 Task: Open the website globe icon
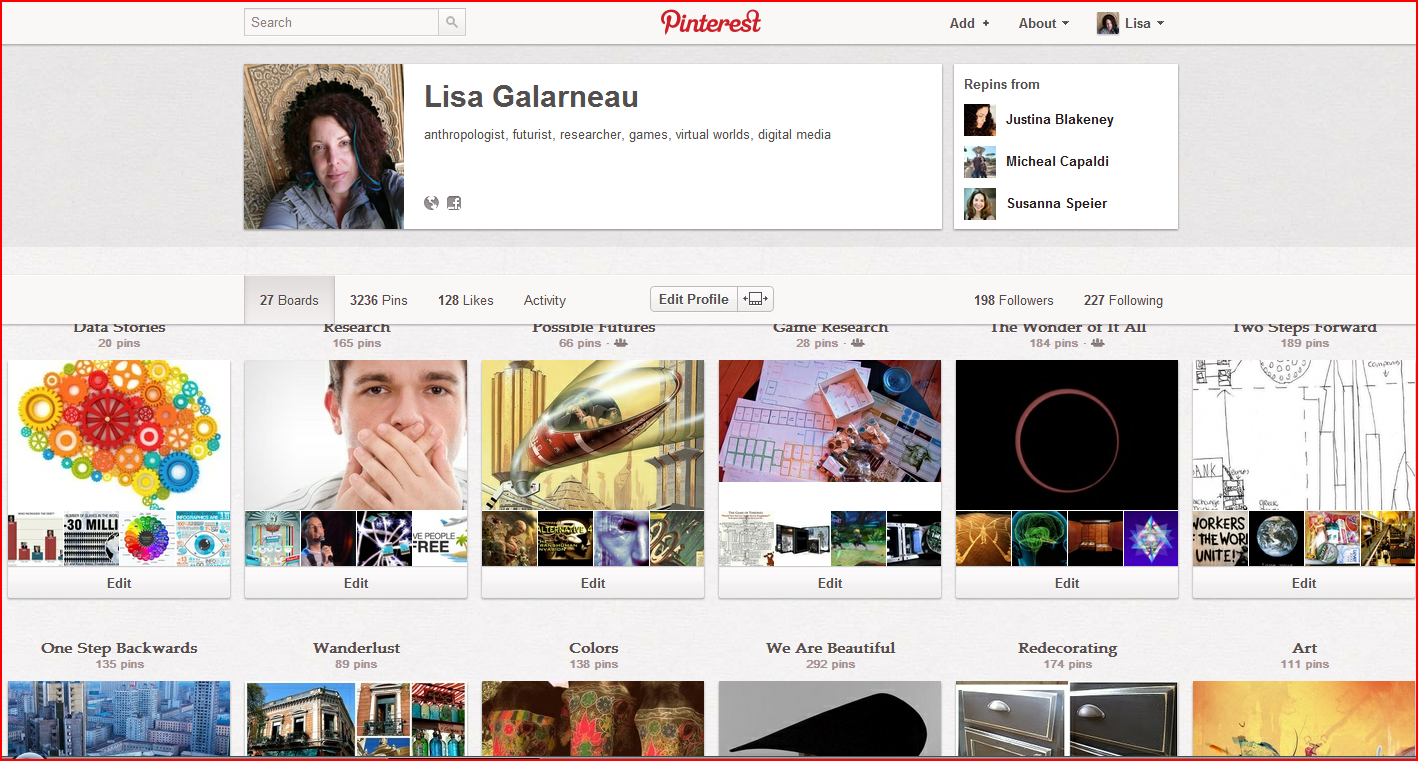(432, 203)
